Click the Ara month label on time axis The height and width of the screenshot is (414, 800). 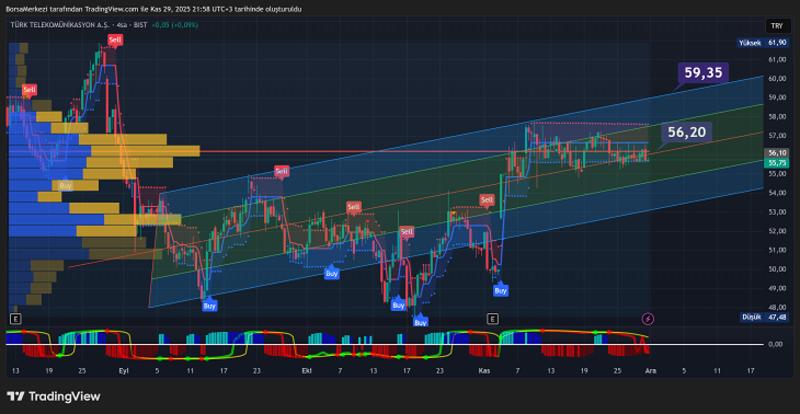click(650, 371)
